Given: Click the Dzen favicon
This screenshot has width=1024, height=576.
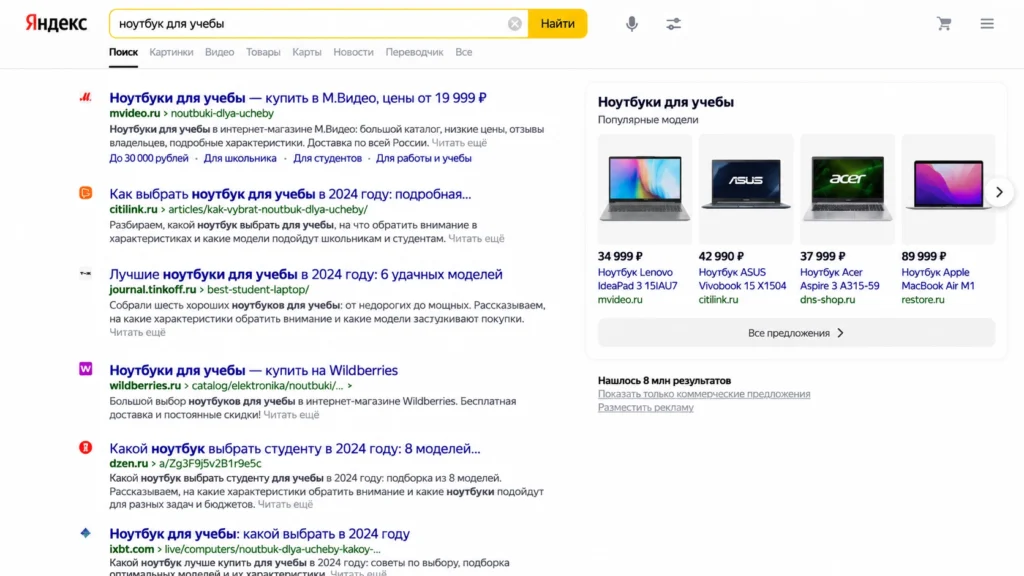Looking at the screenshot, I should 86,447.
